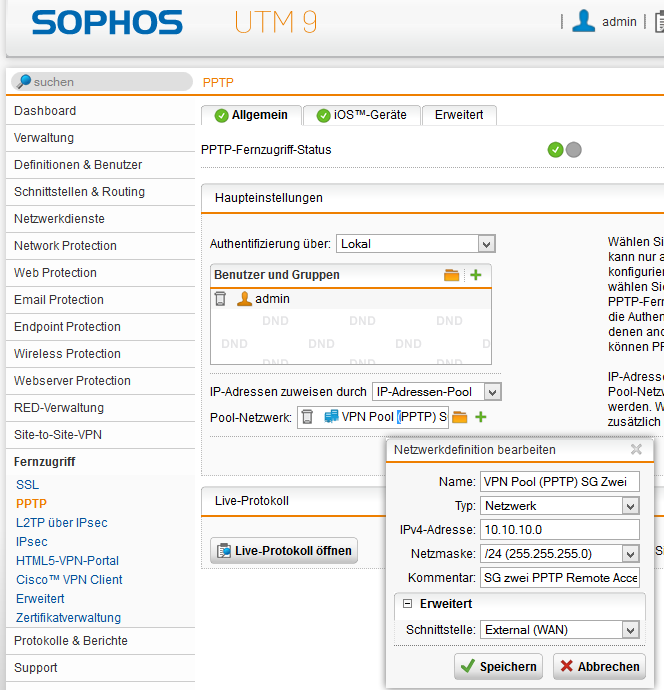Open the Schnittstelle dropdown
664x690 pixels.
click(x=559, y=630)
